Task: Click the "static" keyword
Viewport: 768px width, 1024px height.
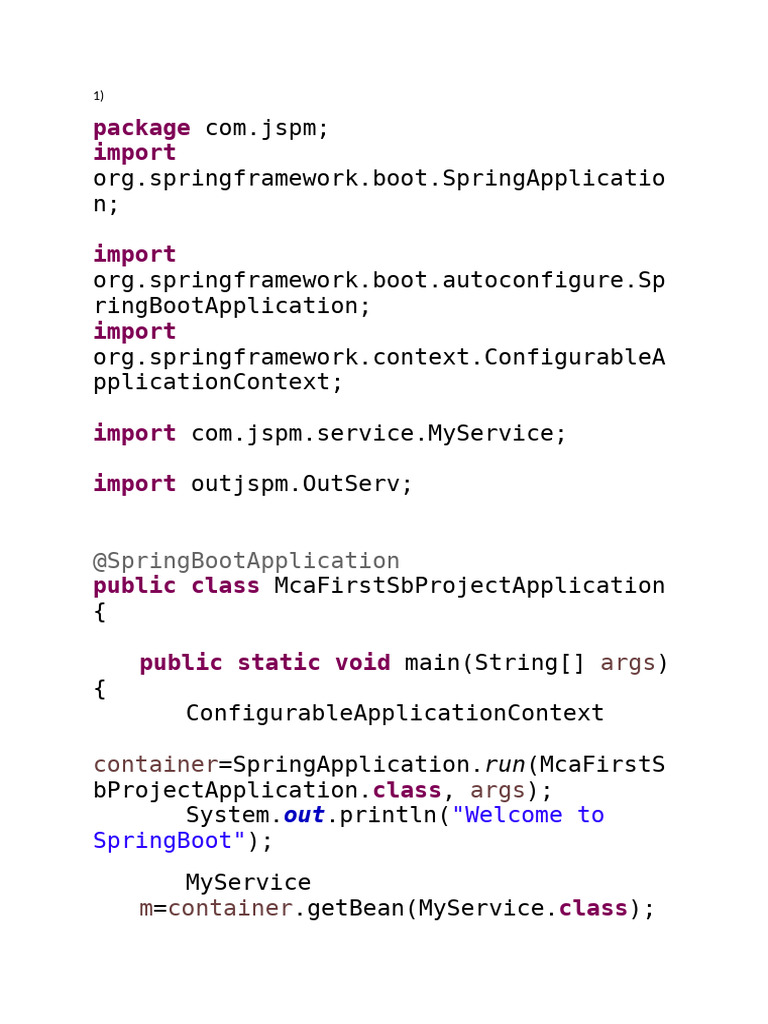Action: click(x=279, y=663)
